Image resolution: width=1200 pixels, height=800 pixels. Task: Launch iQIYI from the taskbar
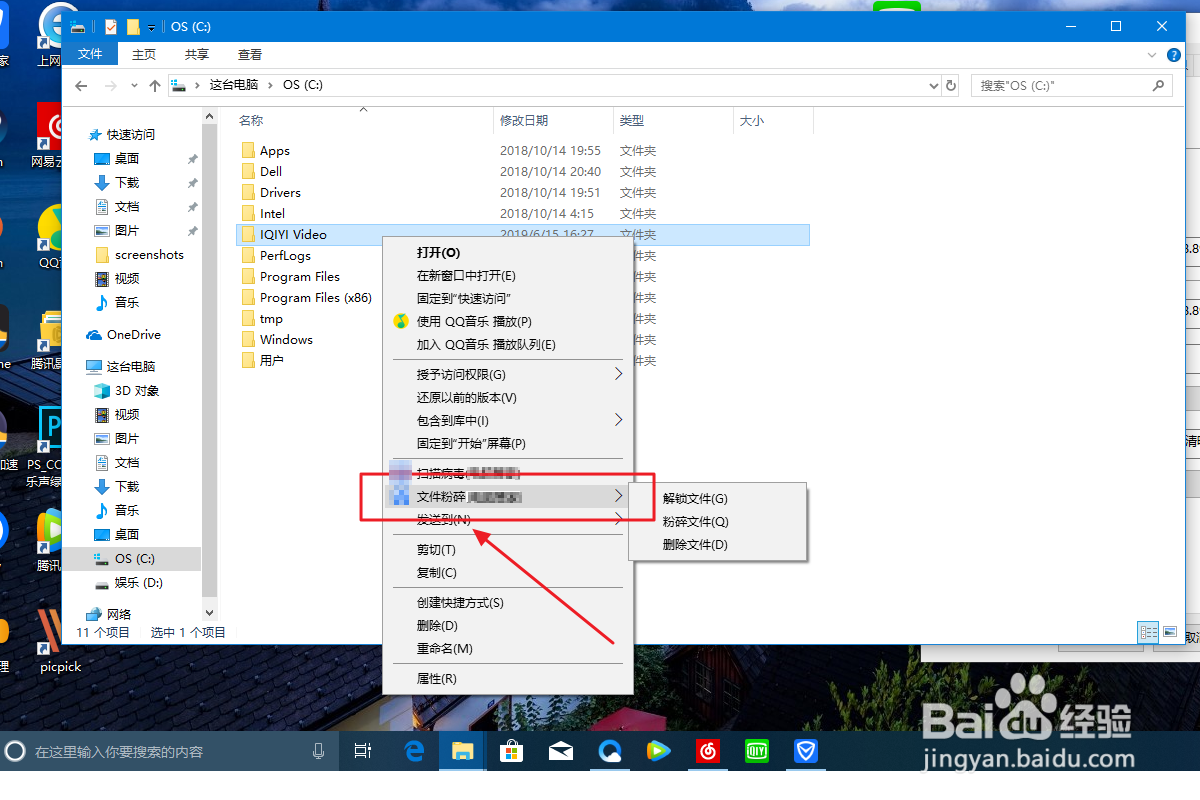coord(756,751)
